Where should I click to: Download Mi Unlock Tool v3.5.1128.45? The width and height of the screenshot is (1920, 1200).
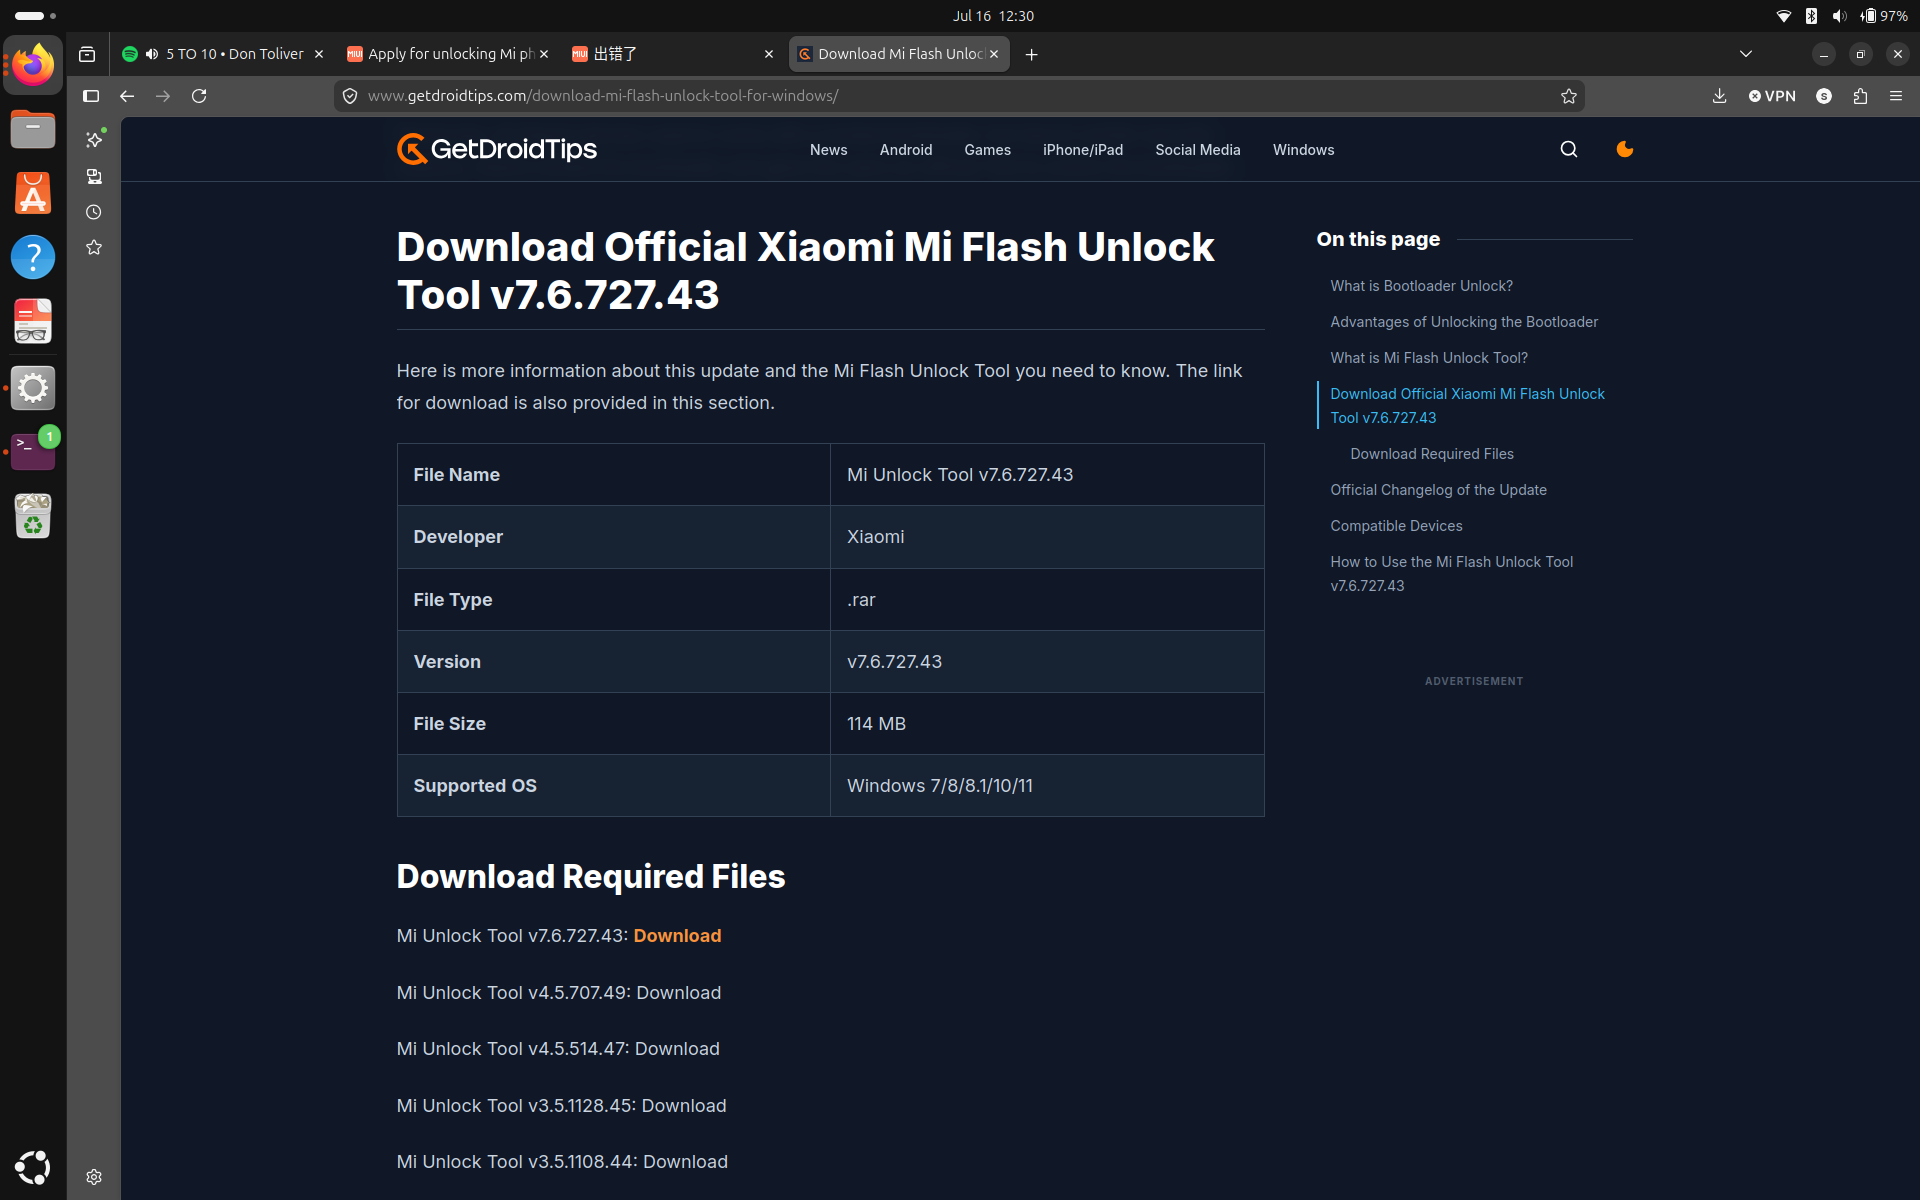pyautogui.click(x=684, y=1106)
